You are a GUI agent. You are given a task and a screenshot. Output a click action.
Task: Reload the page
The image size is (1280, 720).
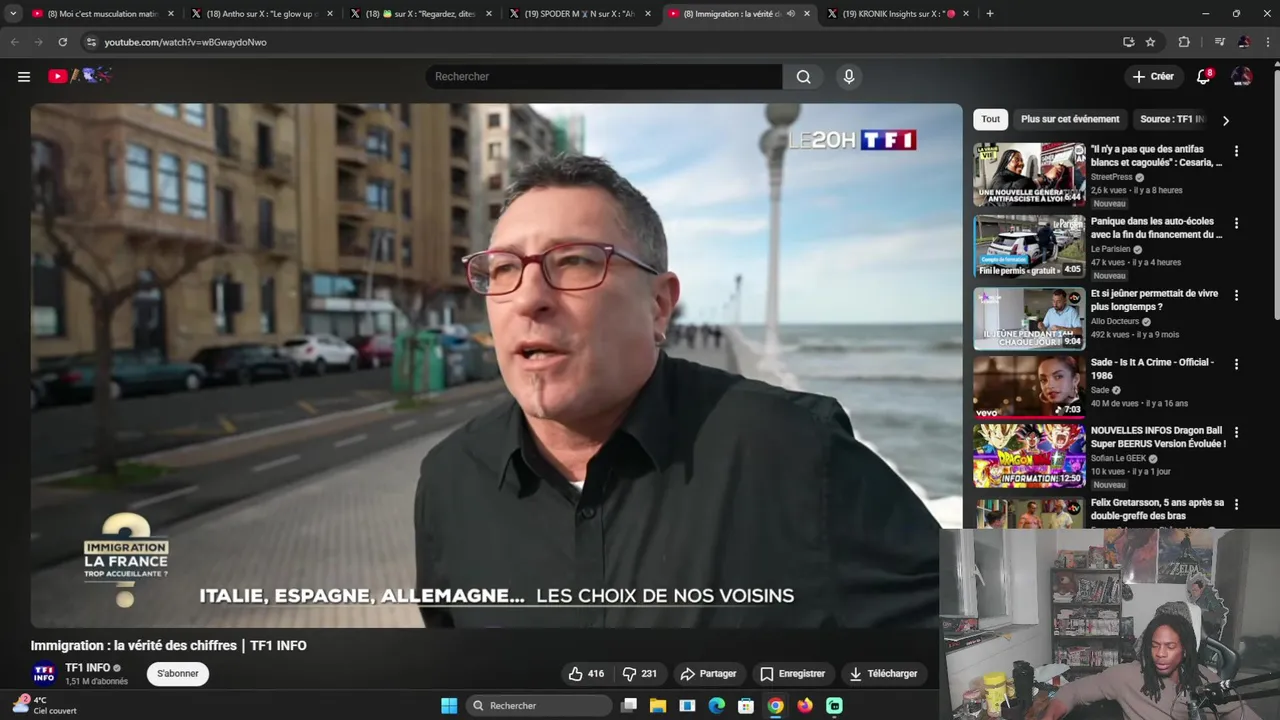pos(63,42)
